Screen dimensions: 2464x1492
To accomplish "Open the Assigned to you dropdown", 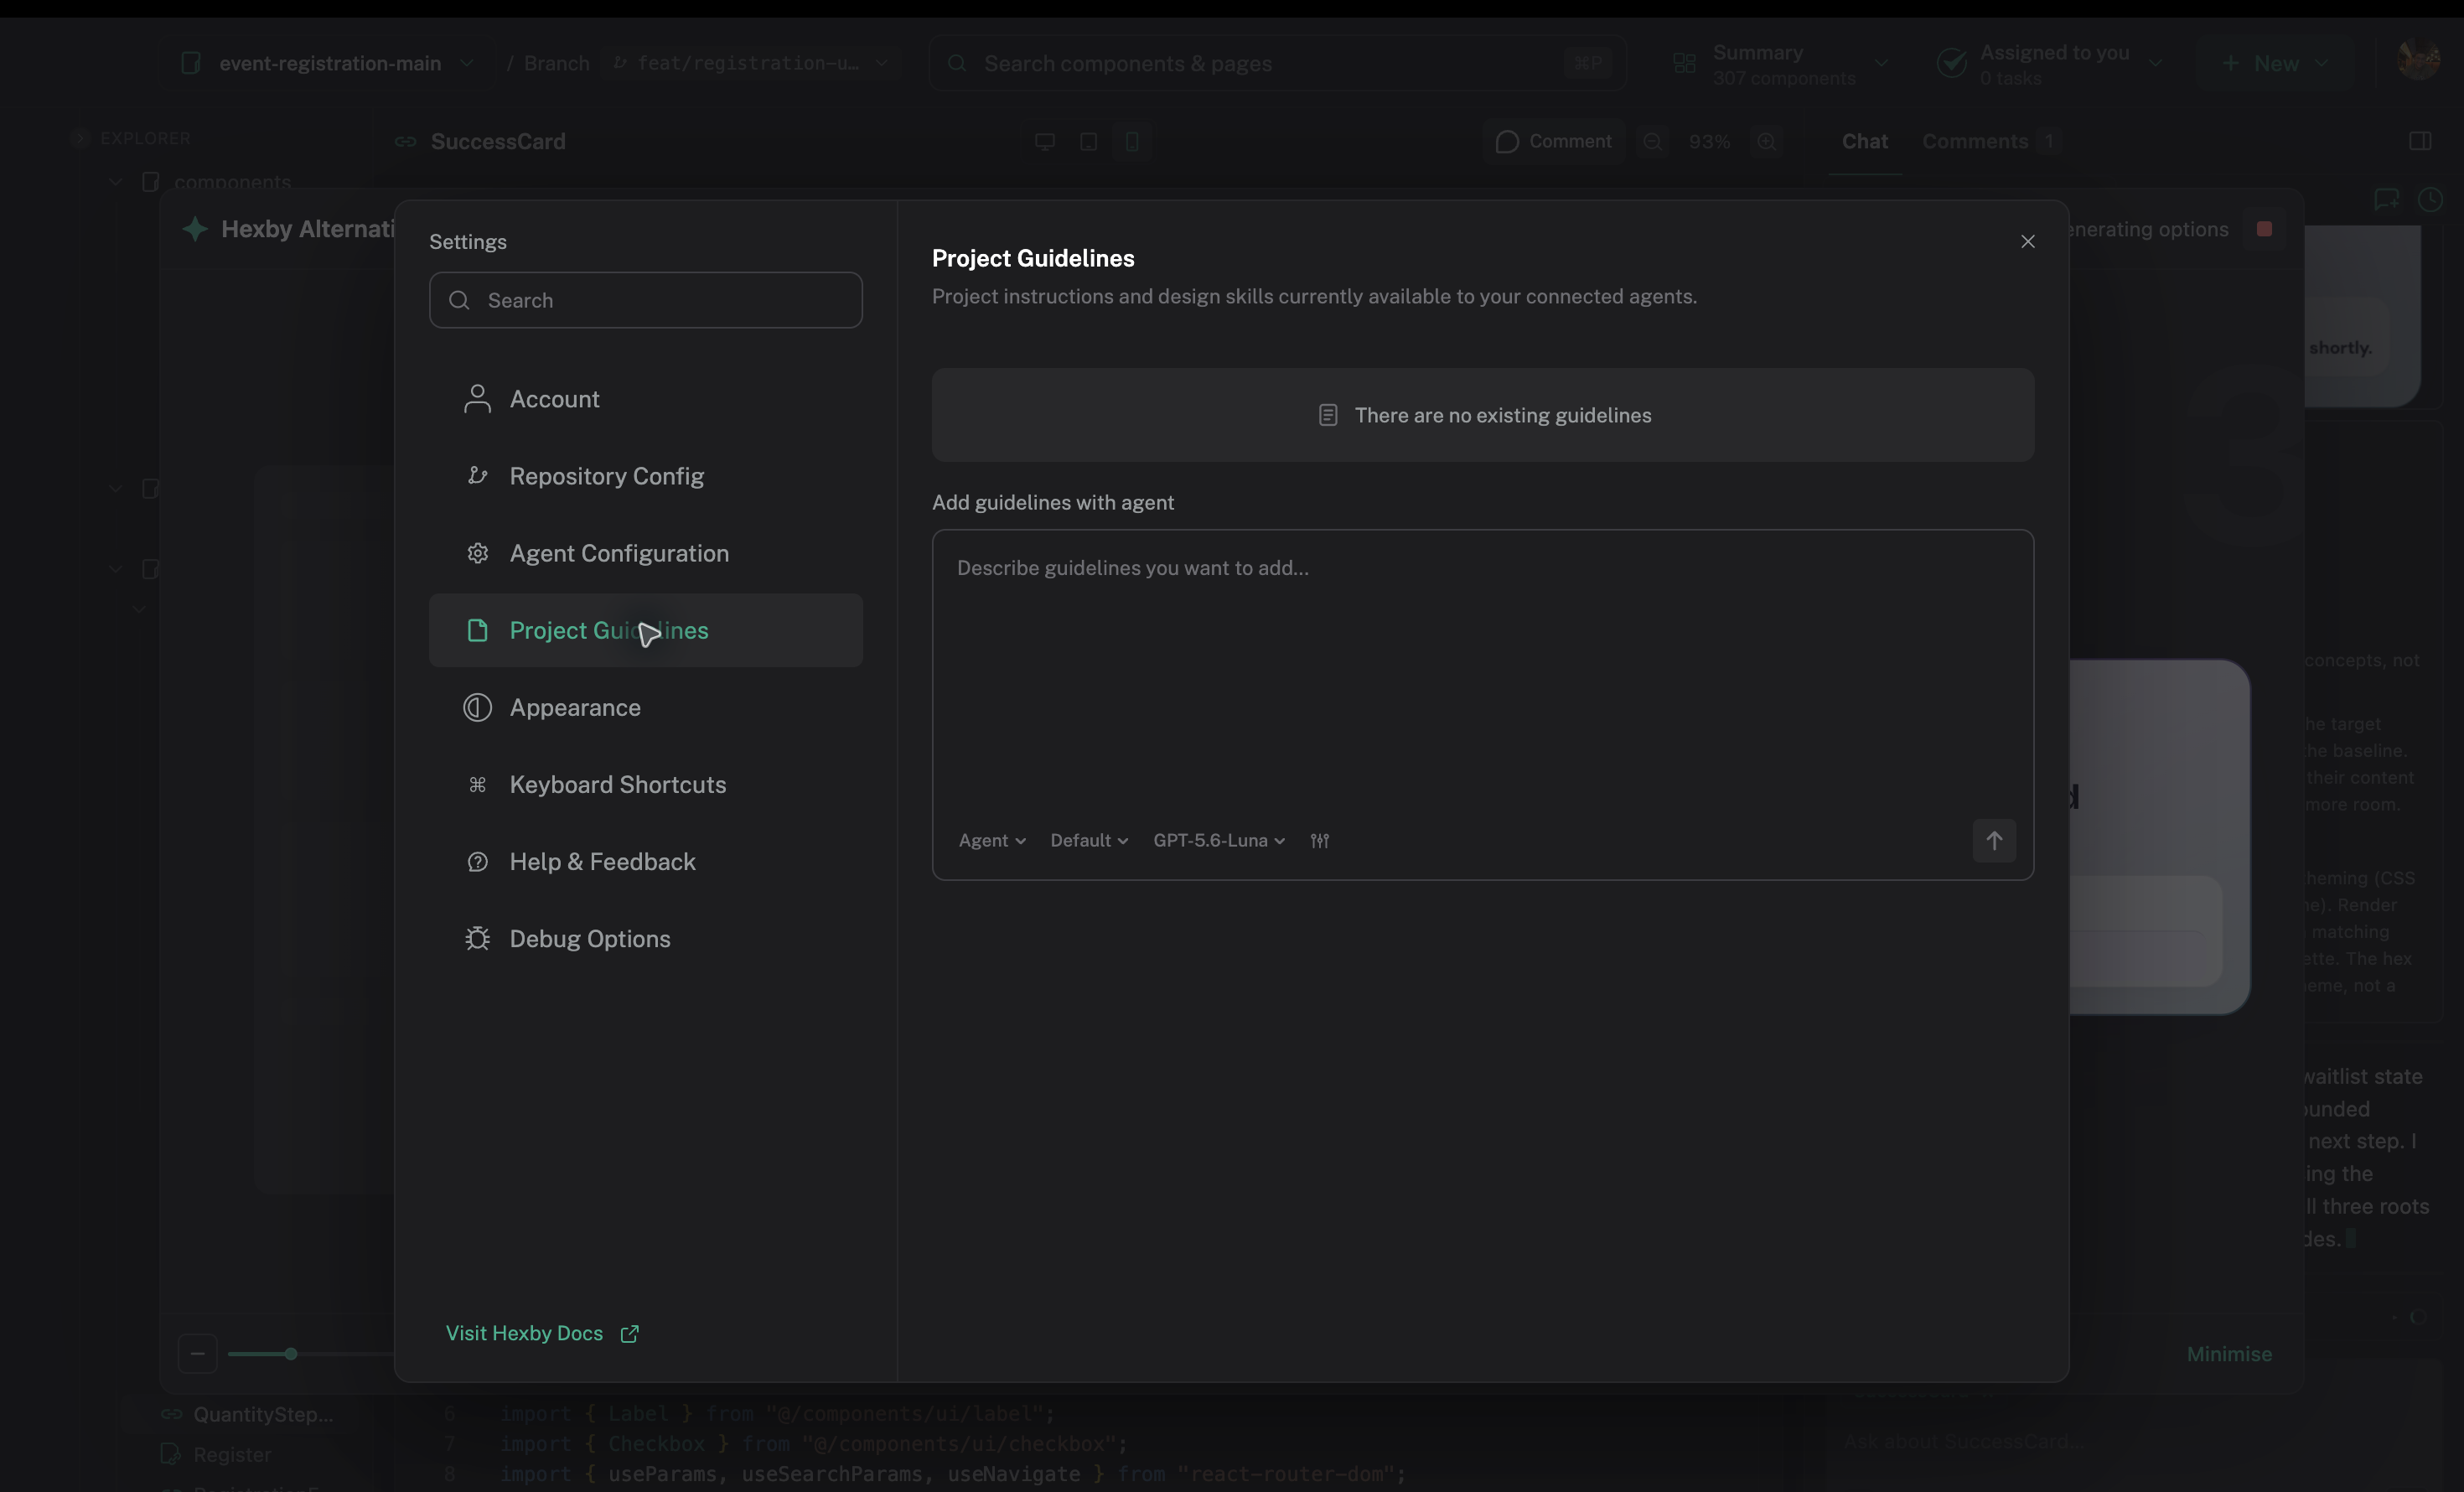I will [2049, 63].
